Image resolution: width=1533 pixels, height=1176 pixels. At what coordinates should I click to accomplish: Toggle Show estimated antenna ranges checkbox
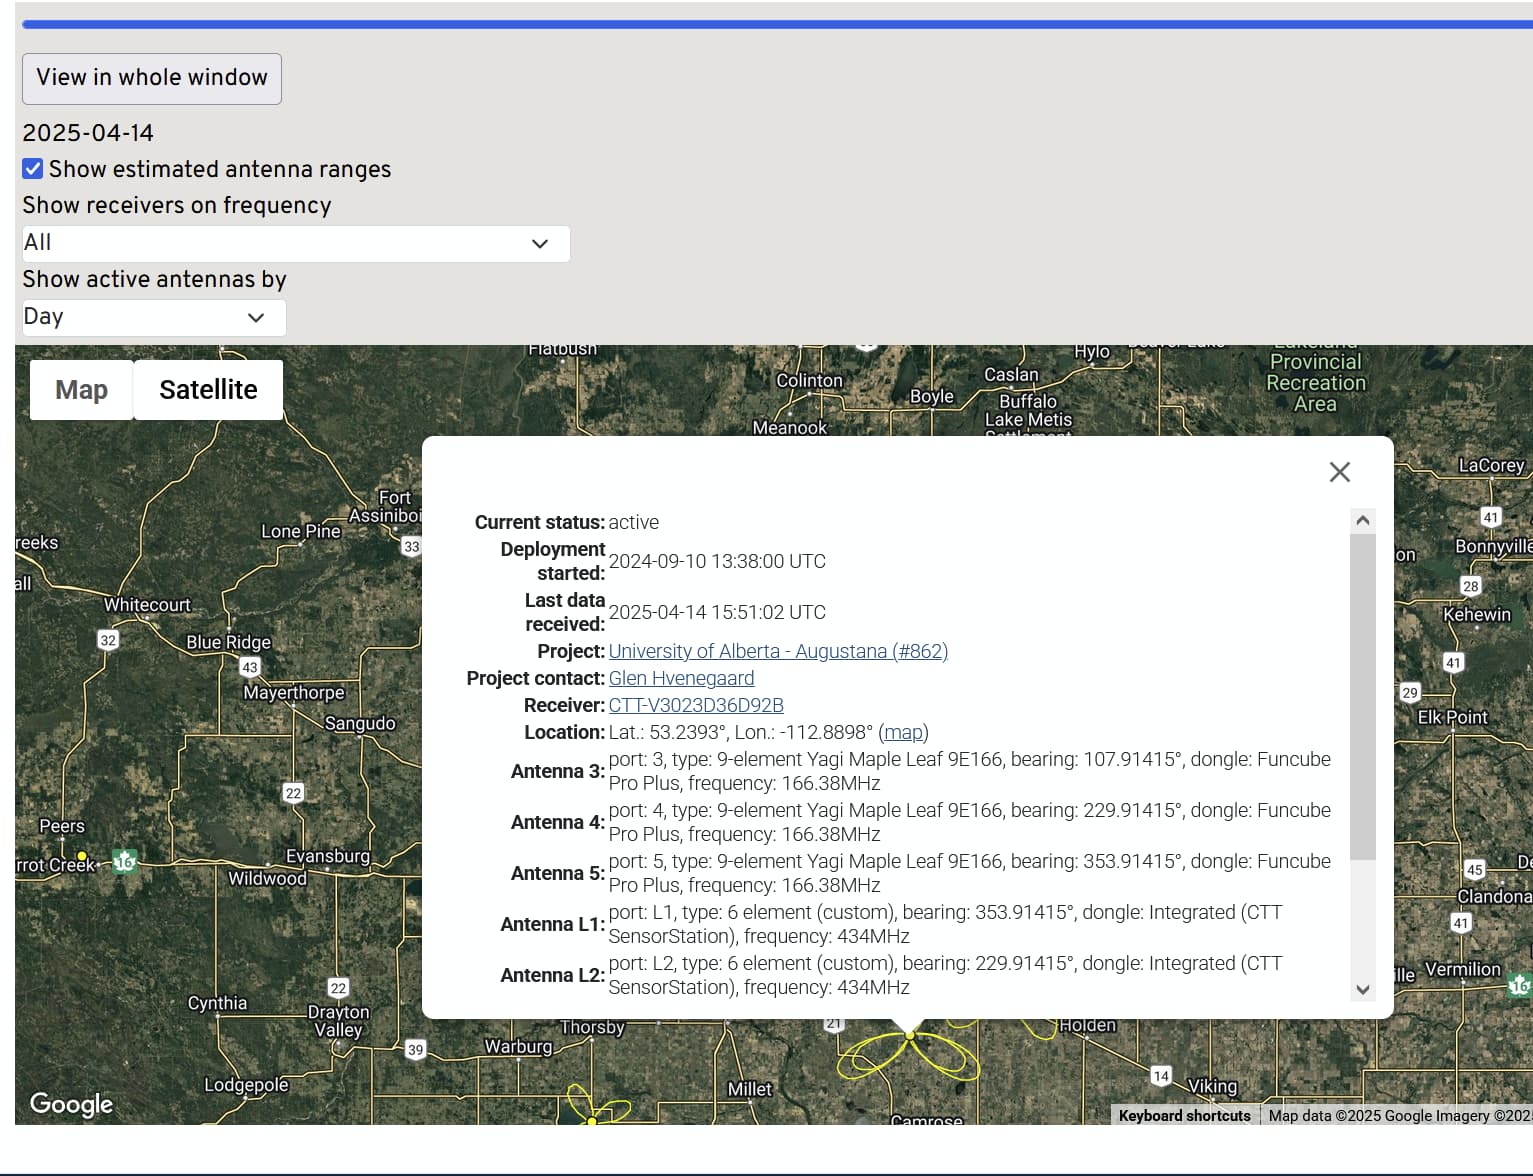pyautogui.click(x=33, y=169)
